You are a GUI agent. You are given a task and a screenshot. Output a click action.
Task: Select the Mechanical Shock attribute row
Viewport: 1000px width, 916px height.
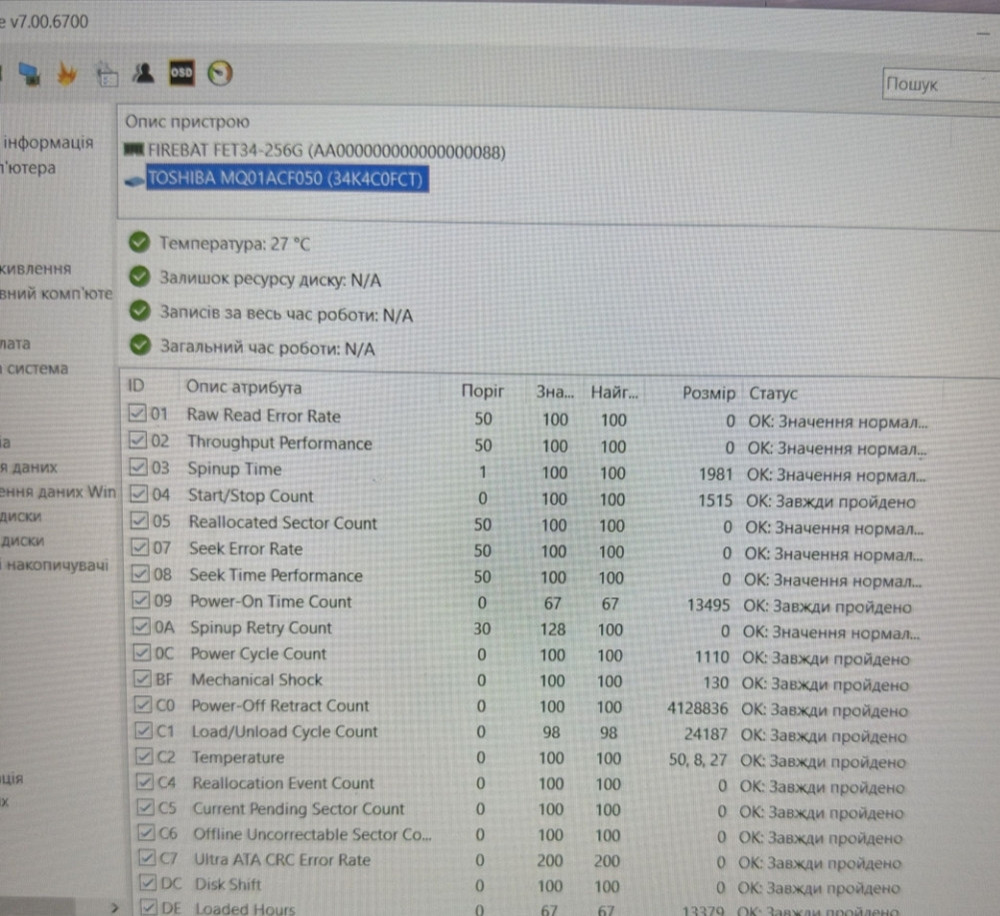coord(257,680)
